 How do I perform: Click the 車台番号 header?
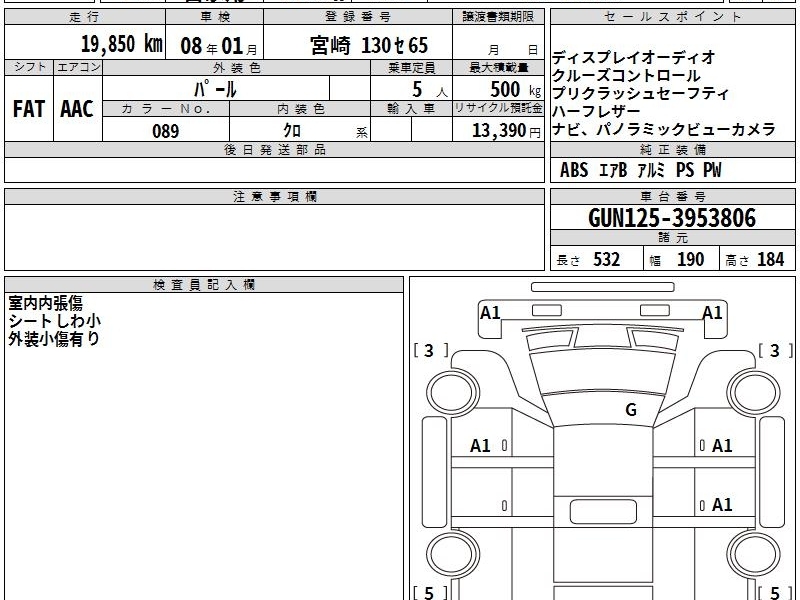(672, 197)
